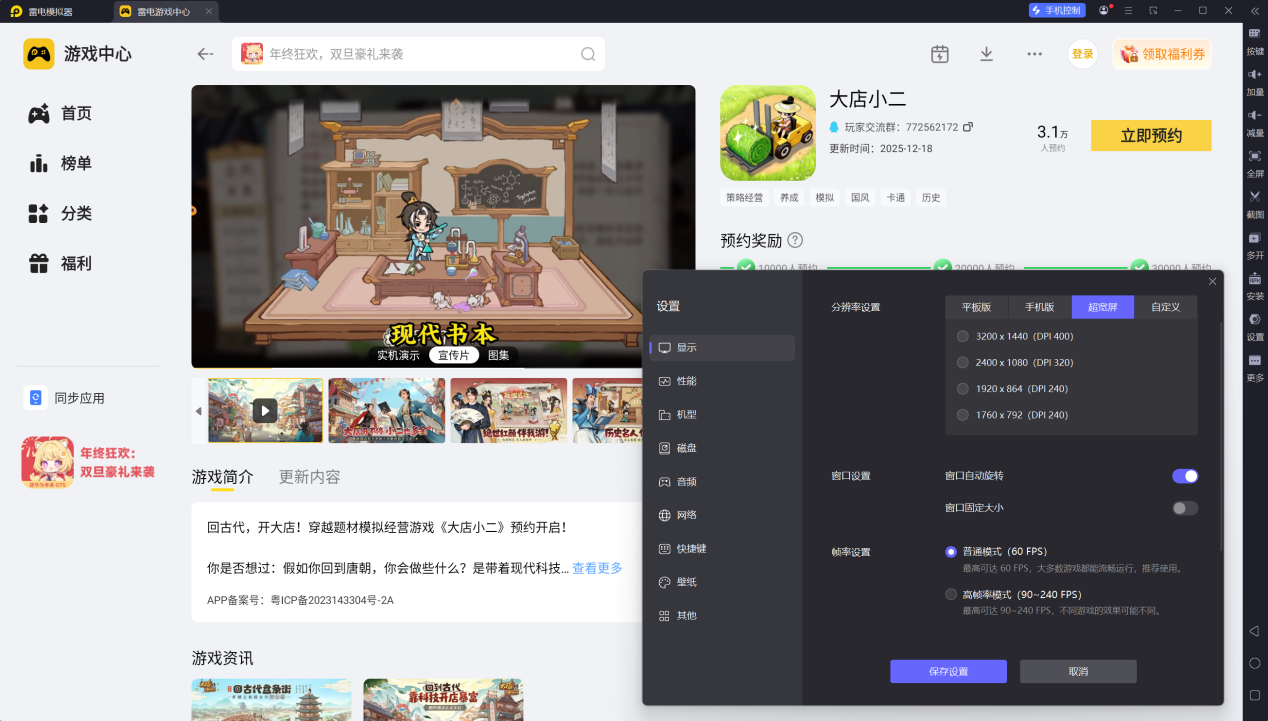Toggle the window auto-rotate (窗口自动旋转) switch
The width and height of the screenshot is (1268, 721).
1184,476
